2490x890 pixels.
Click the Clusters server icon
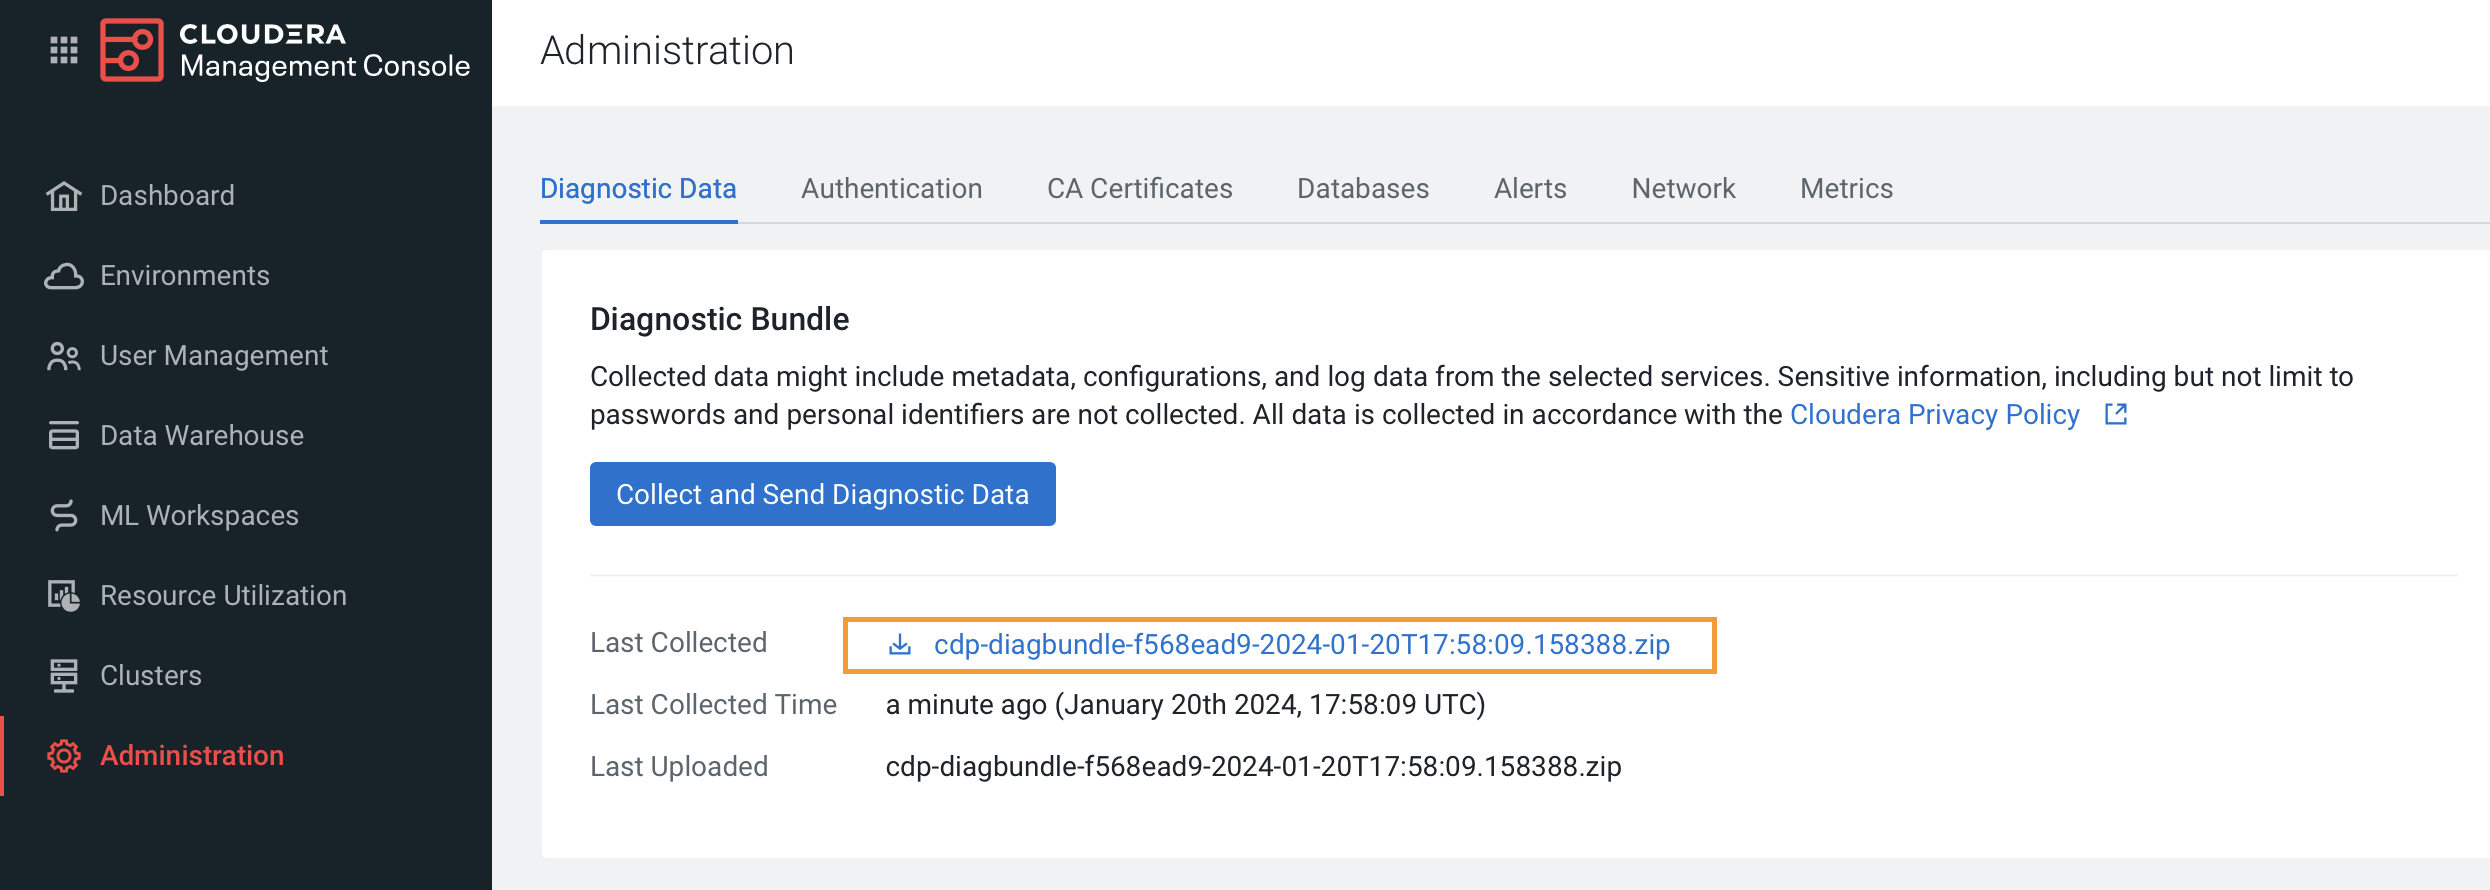coord(64,676)
